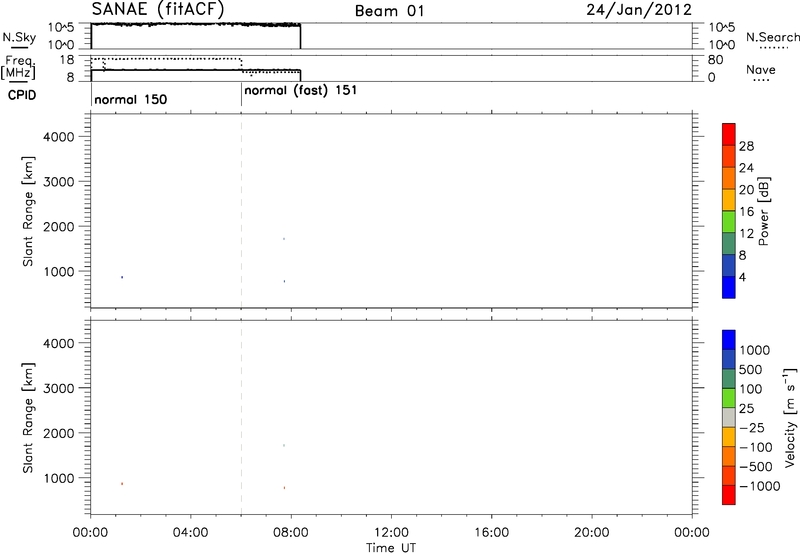Pick the gray Velocity segment between -25 and 25

point(729,418)
